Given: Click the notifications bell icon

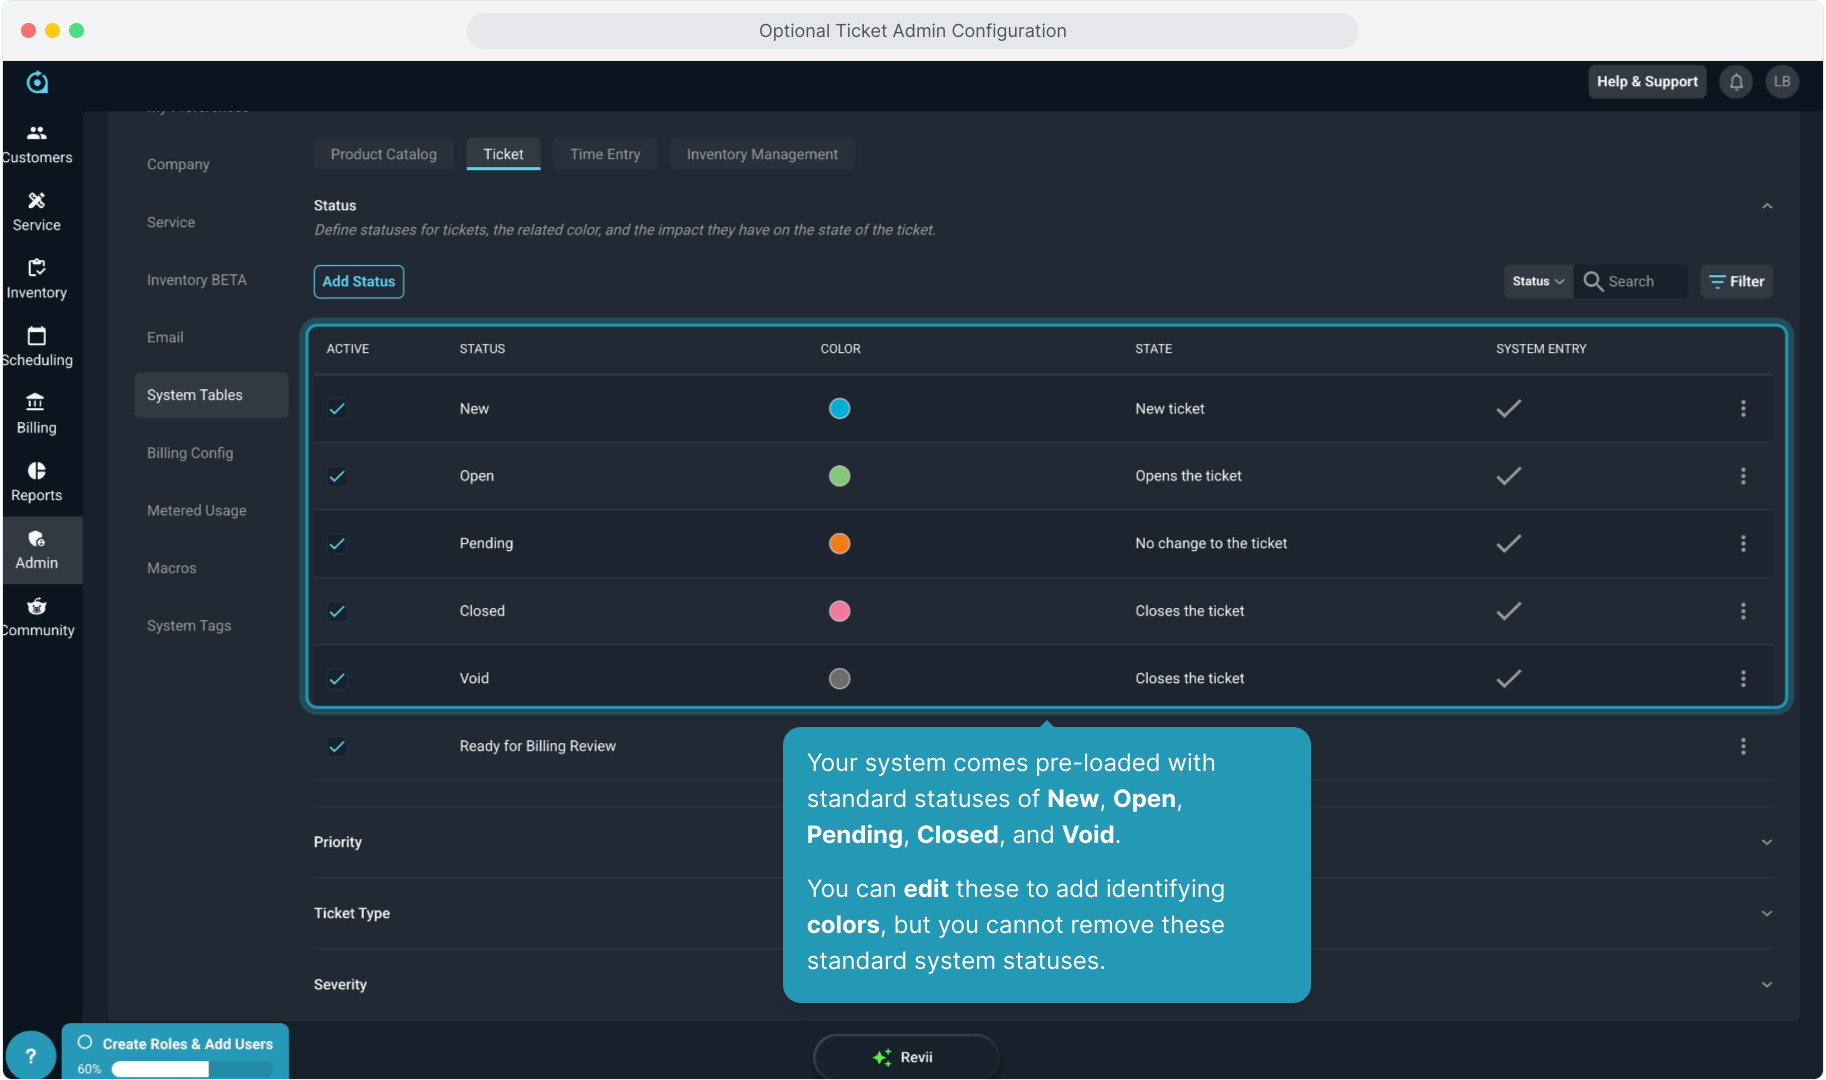Looking at the screenshot, I should [1736, 82].
